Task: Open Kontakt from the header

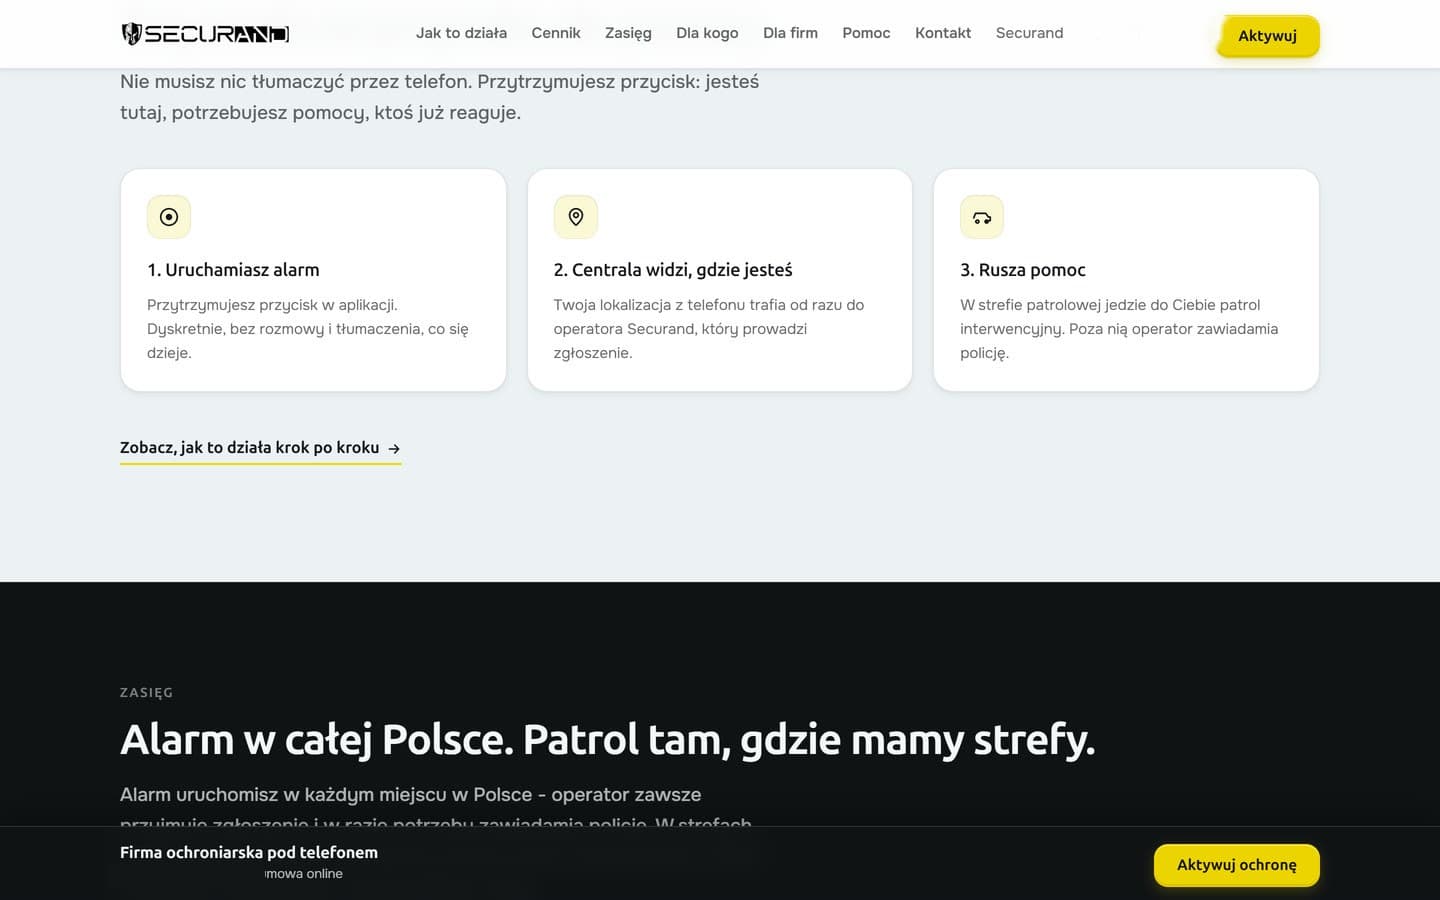Action: [943, 33]
